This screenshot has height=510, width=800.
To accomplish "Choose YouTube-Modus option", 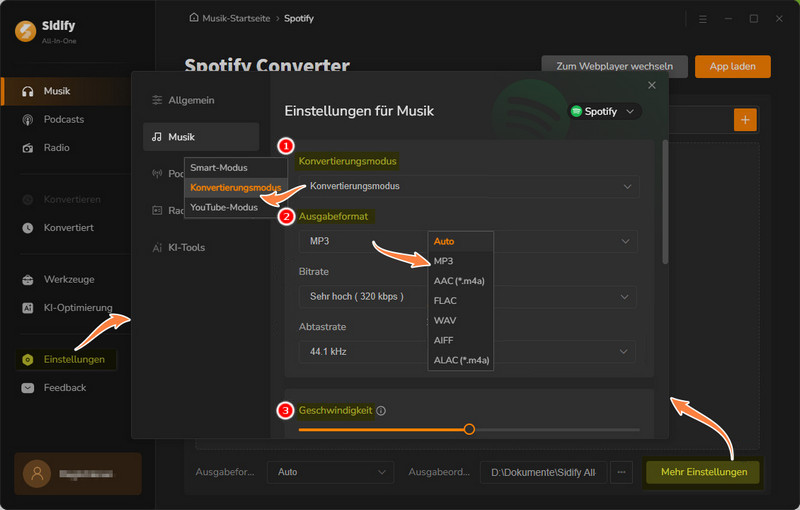I will [236, 208].
